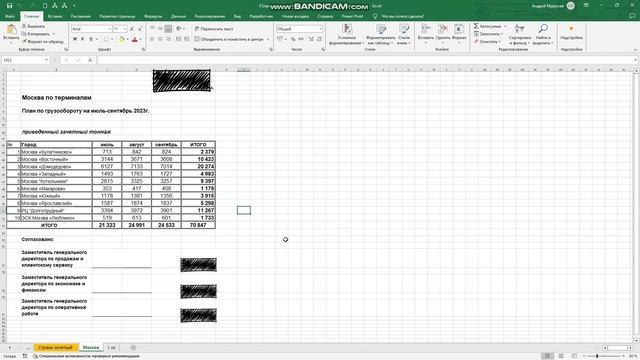This screenshot has width=640, height=360.
Task: Click Format Painter (Формат по образцу)
Action: [43, 41]
